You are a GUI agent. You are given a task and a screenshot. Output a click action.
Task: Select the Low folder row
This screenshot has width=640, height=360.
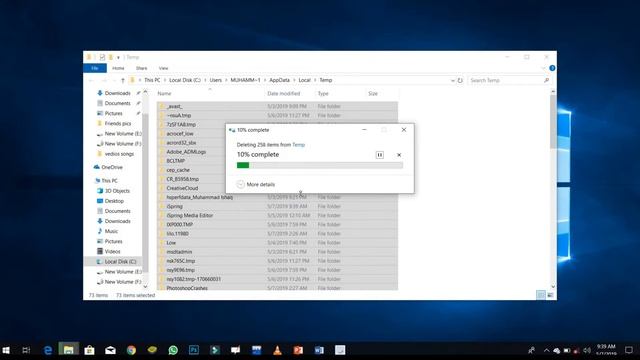point(277,242)
